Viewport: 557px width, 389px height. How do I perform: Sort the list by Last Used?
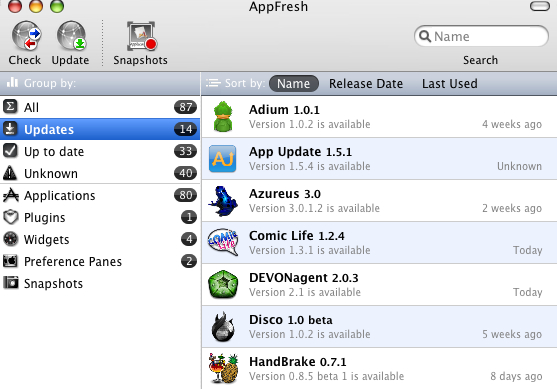coord(450,83)
